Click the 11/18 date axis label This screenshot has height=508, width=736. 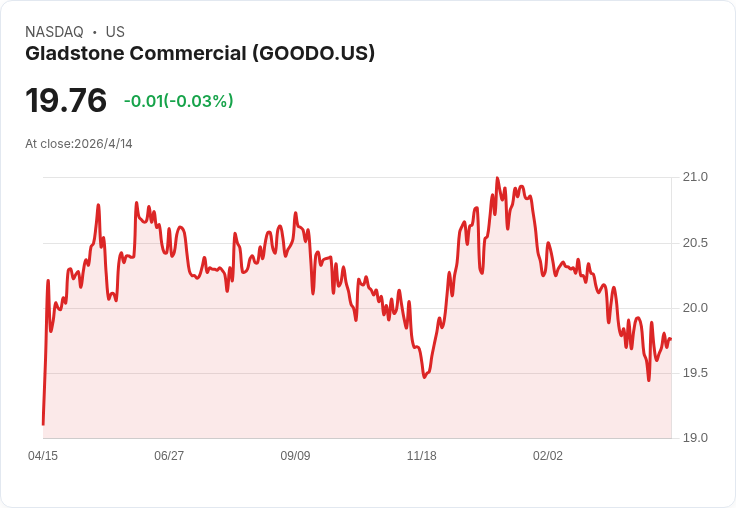click(x=422, y=456)
